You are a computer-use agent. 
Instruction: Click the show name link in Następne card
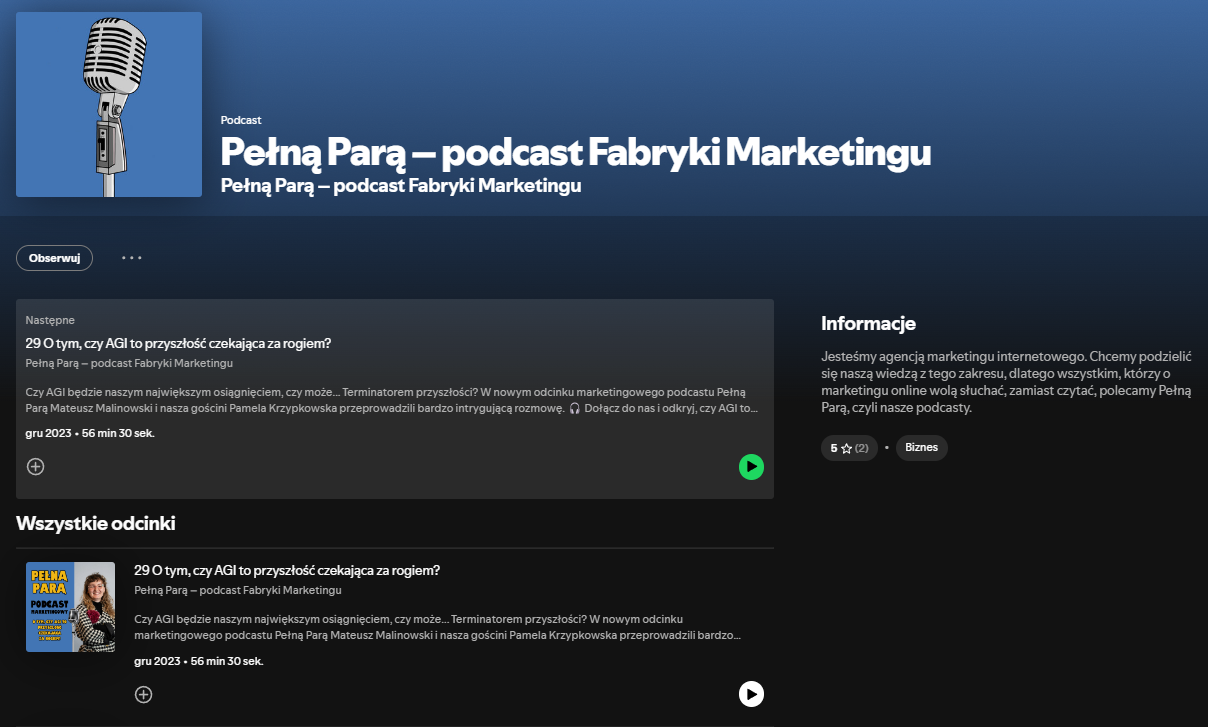pyautogui.click(x=129, y=363)
